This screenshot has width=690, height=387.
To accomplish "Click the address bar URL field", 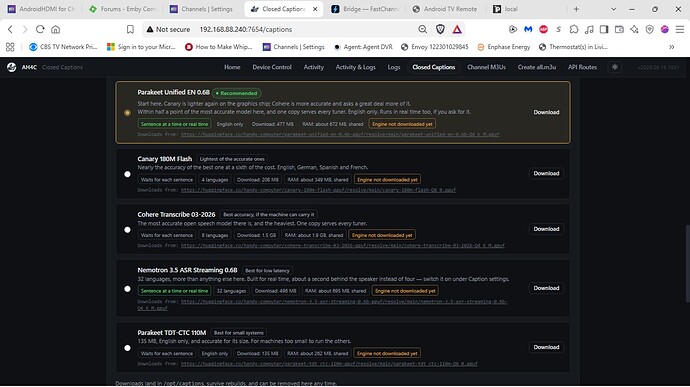I will coord(304,29).
